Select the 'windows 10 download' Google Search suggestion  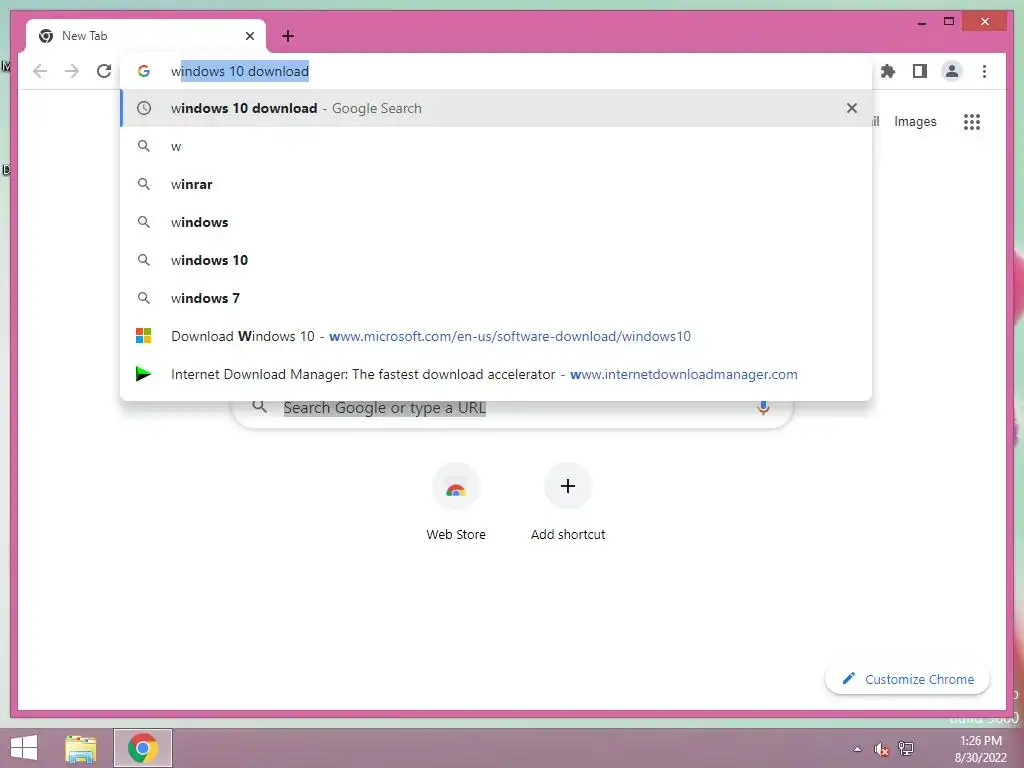tap(496, 108)
